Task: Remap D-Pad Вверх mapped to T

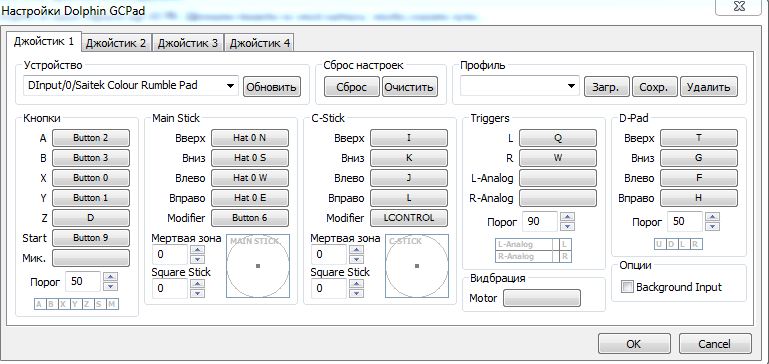Action: (699, 138)
